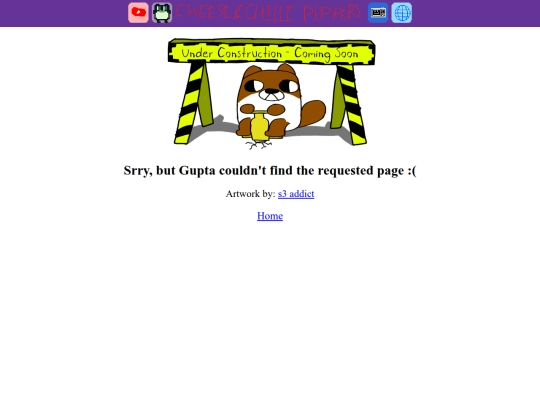This screenshot has height=405, width=540.
Task: Click the Cheese & Chilli Peppers title
Action: click(269, 12)
